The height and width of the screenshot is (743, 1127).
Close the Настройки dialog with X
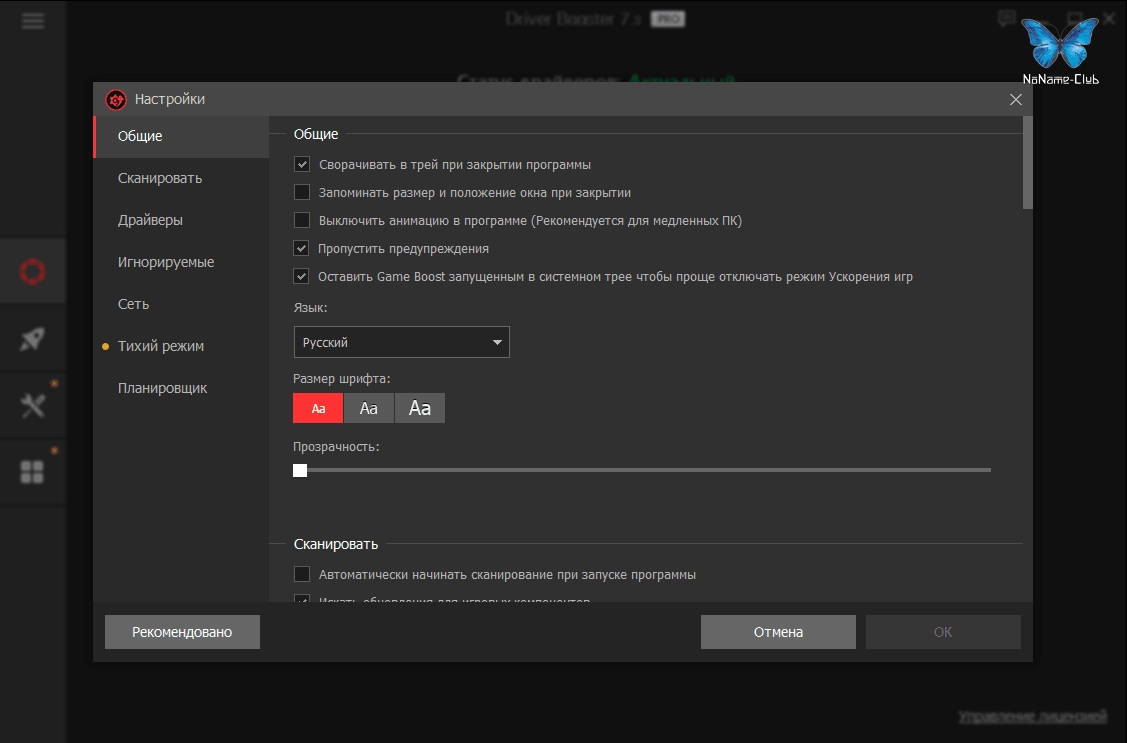point(1016,99)
